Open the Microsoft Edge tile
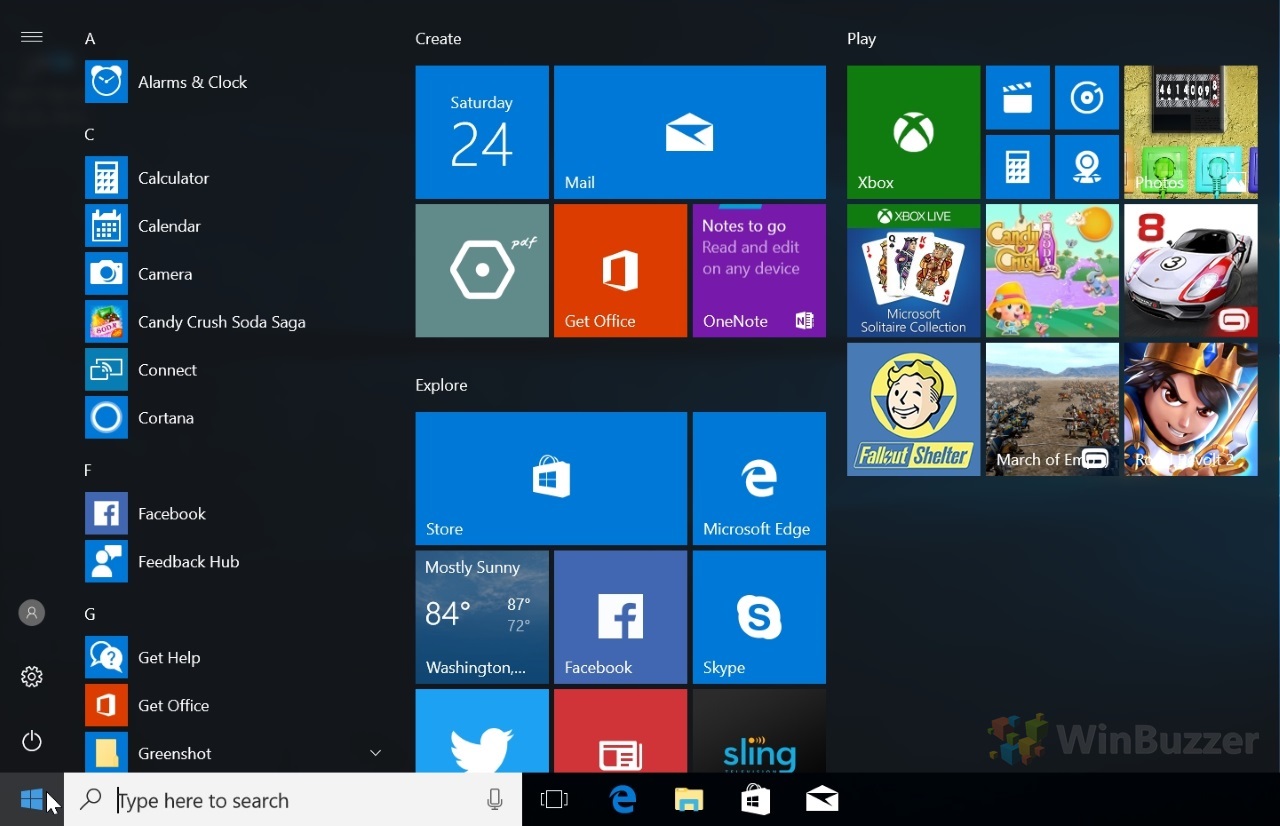The image size is (1280, 826). 759,478
